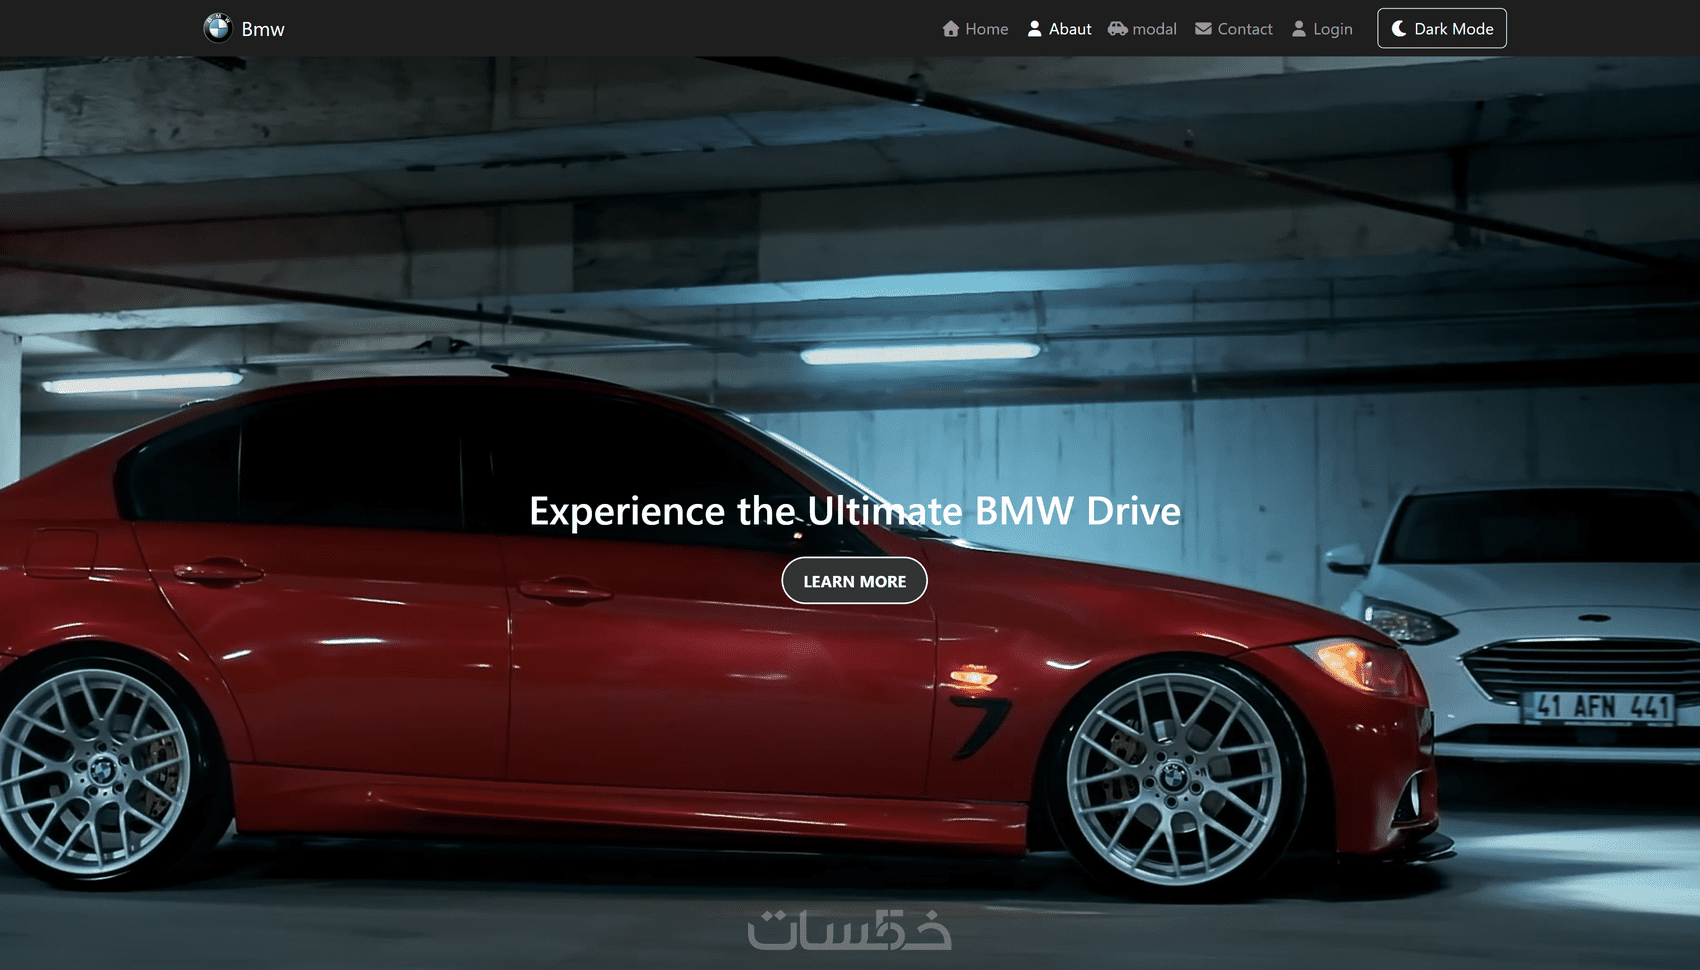1700x970 pixels.
Task: Click the 'Experience the Ultimate BMW Drive' heading
Action: pyautogui.click(x=855, y=511)
